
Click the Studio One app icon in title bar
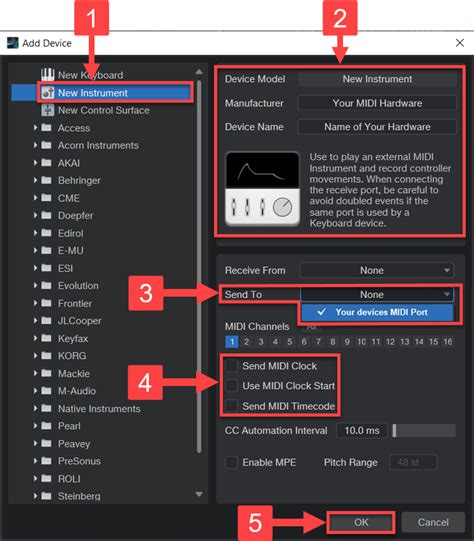tap(12, 43)
